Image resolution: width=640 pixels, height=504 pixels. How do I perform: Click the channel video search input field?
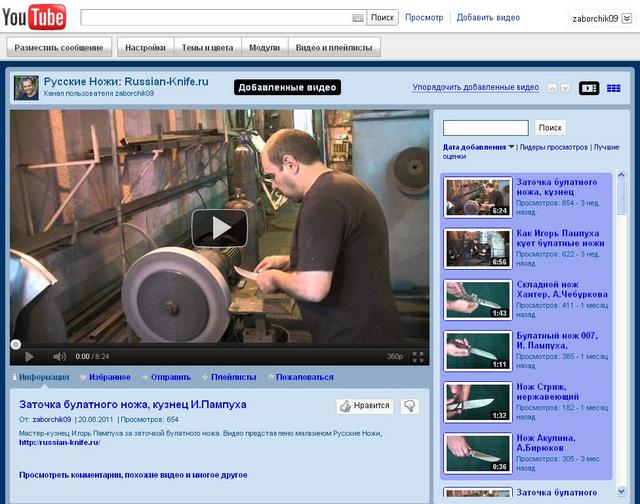[486, 128]
